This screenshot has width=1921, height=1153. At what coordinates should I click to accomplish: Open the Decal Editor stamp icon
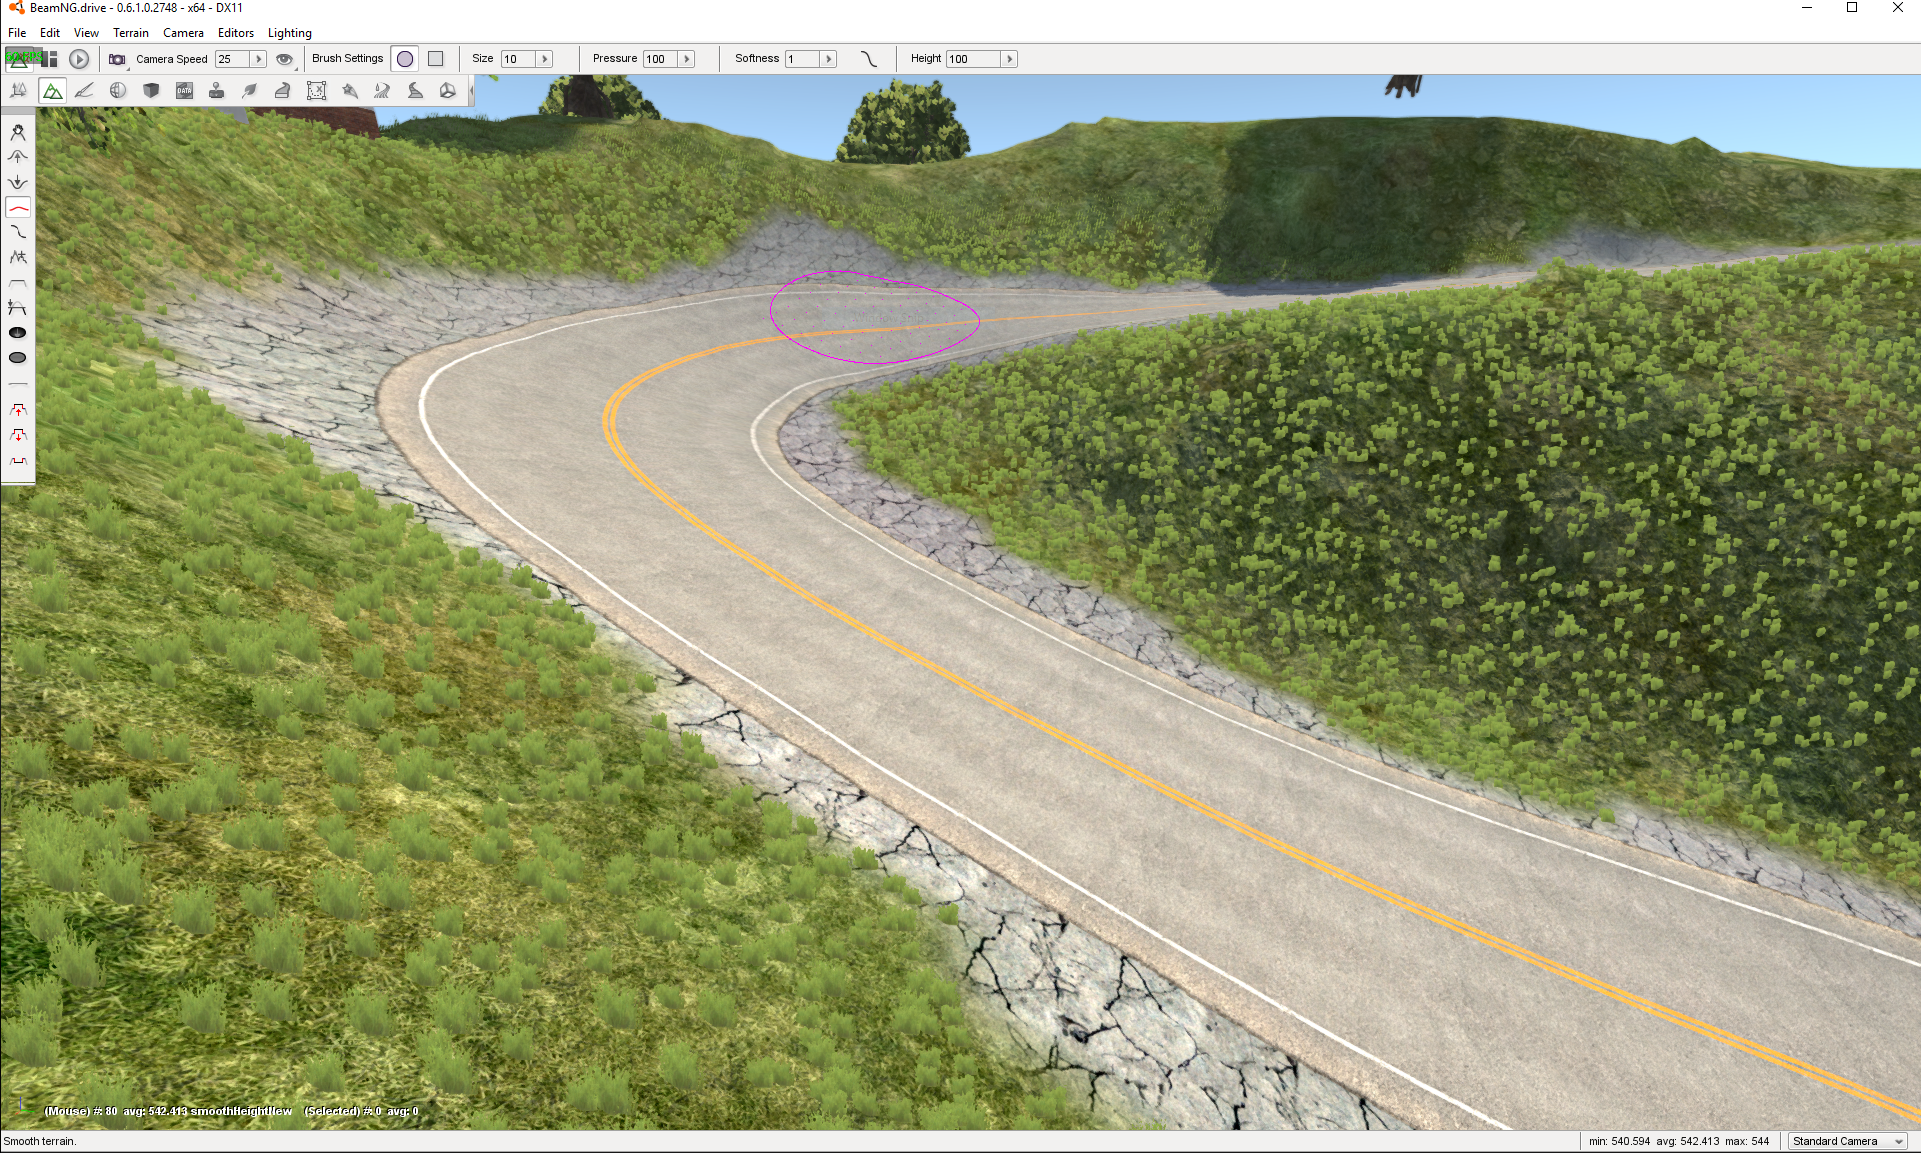[x=217, y=91]
